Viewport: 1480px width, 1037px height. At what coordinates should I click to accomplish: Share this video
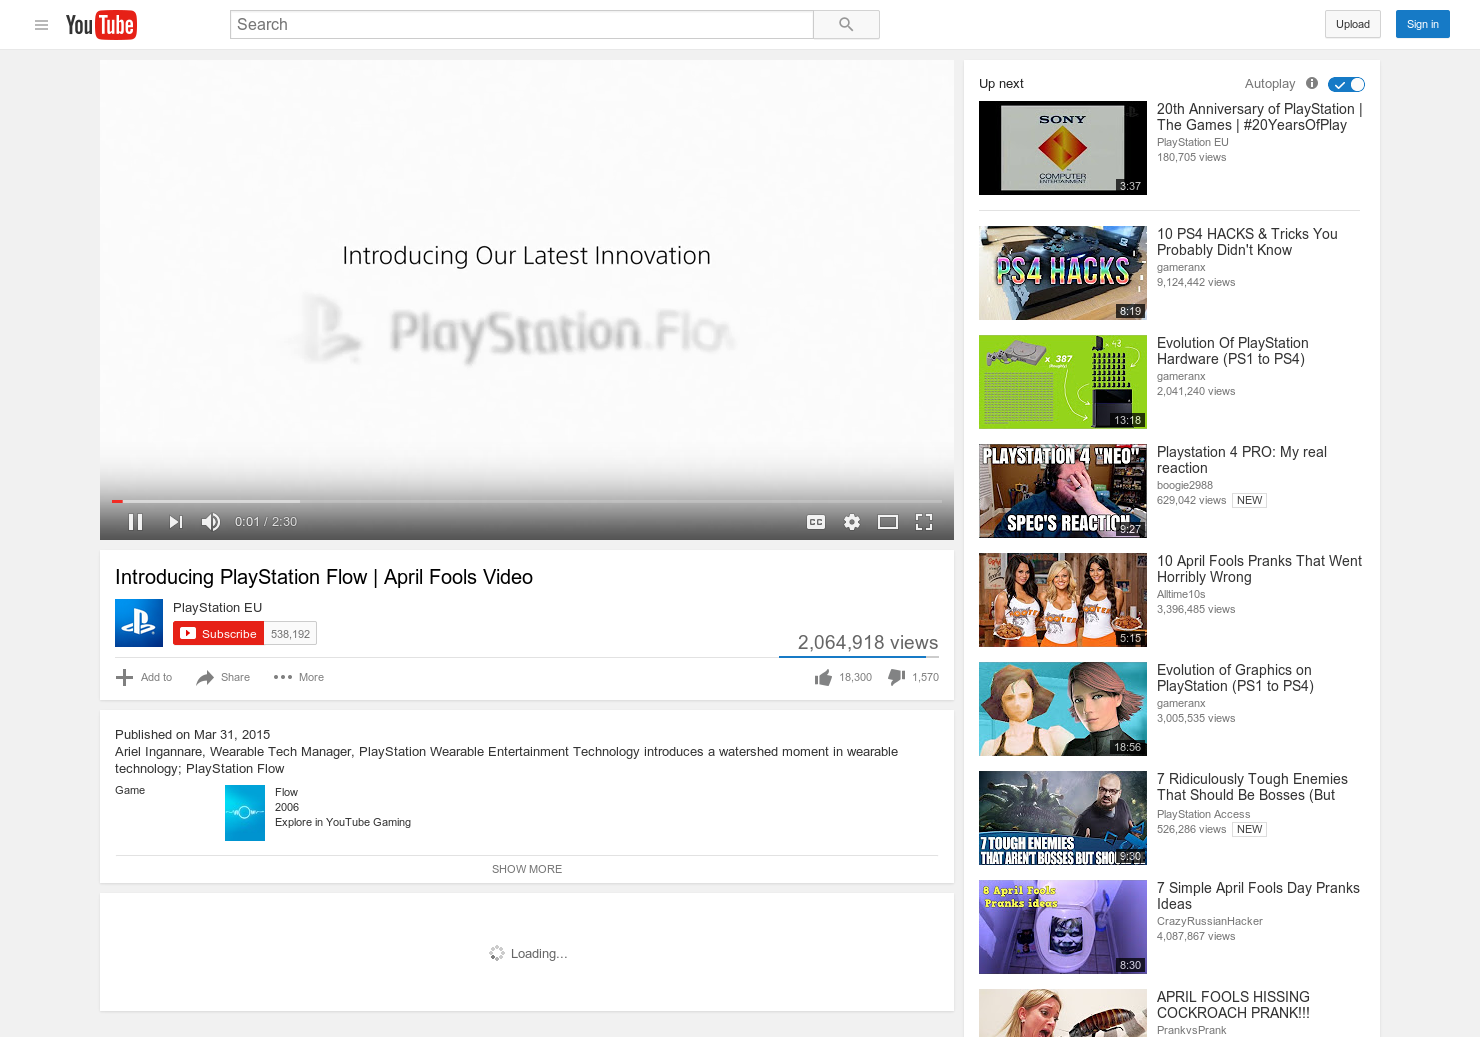click(223, 678)
